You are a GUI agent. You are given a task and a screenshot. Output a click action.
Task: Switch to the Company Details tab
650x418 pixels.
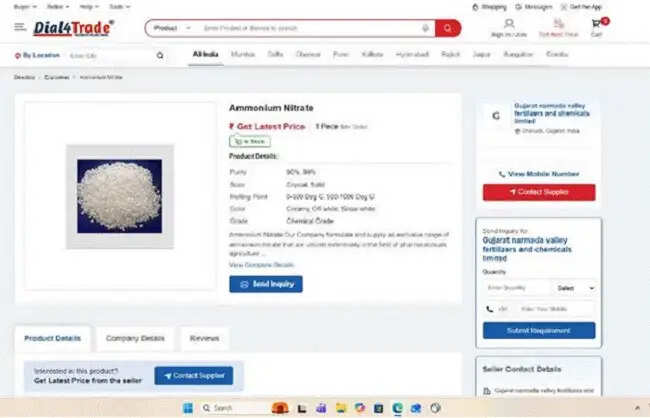135,338
